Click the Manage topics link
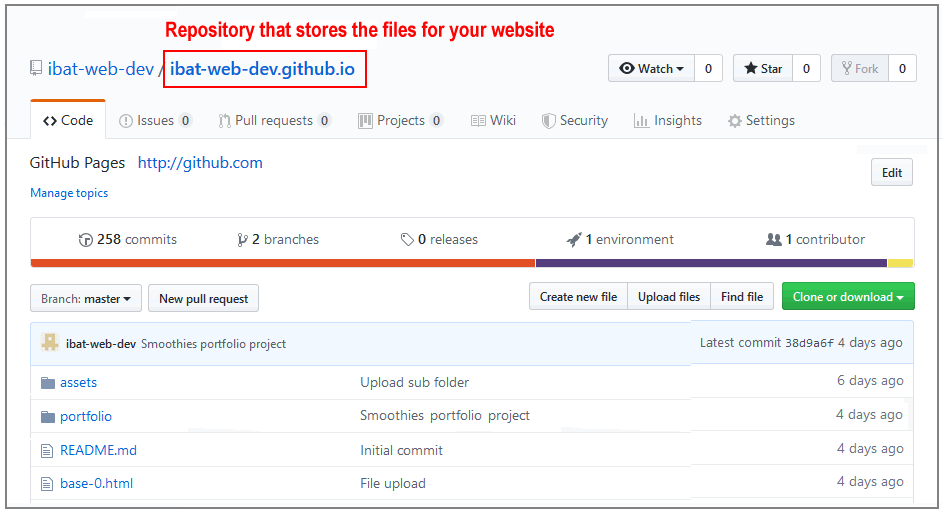The image size is (949, 517). click(x=69, y=193)
